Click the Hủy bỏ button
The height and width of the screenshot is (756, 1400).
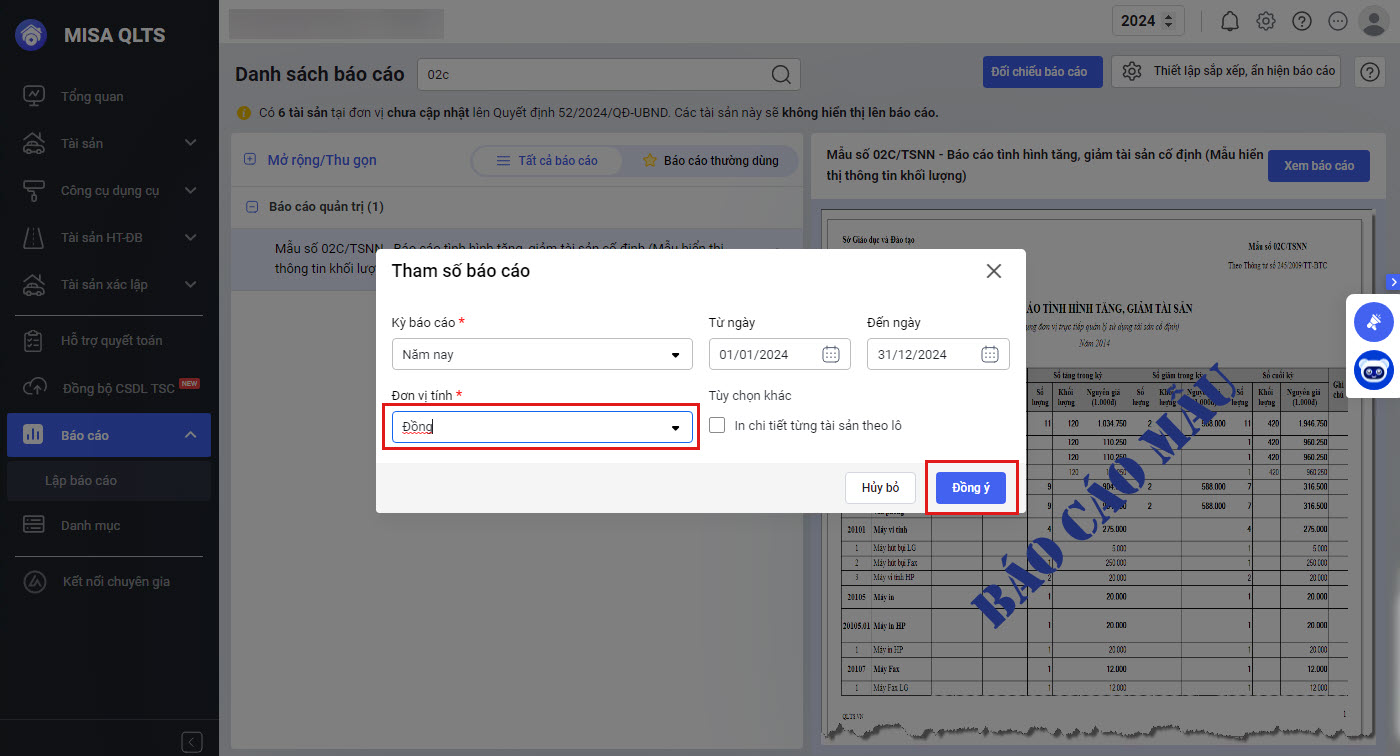(881, 488)
